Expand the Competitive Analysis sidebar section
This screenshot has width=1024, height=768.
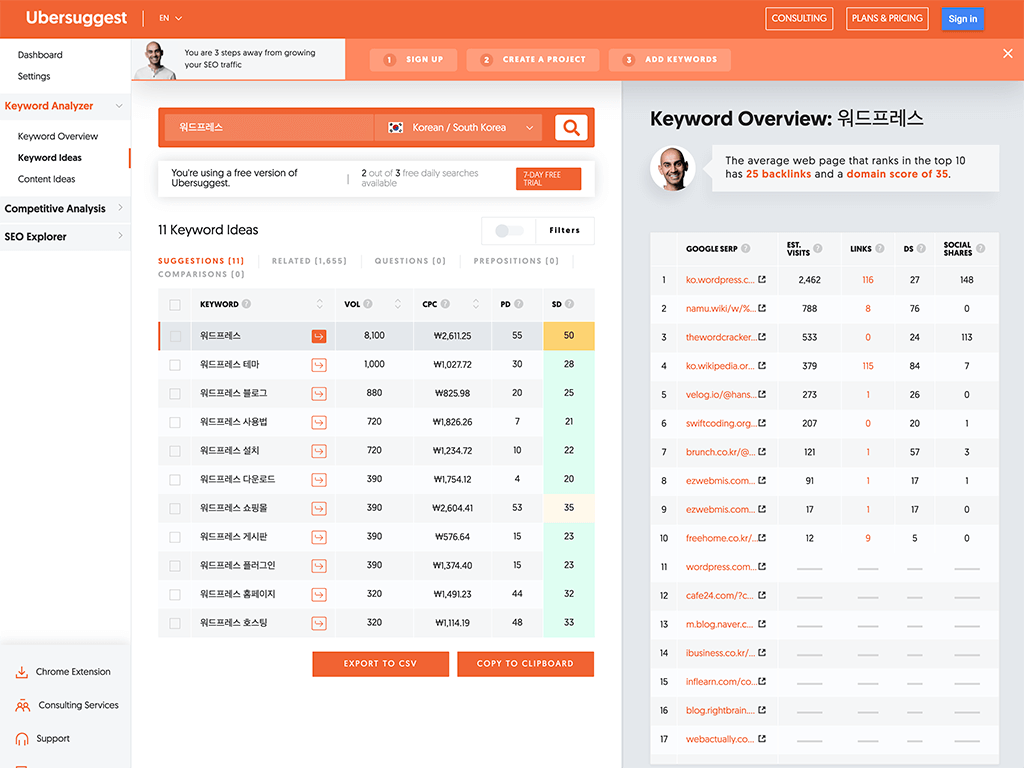[120, 208]
